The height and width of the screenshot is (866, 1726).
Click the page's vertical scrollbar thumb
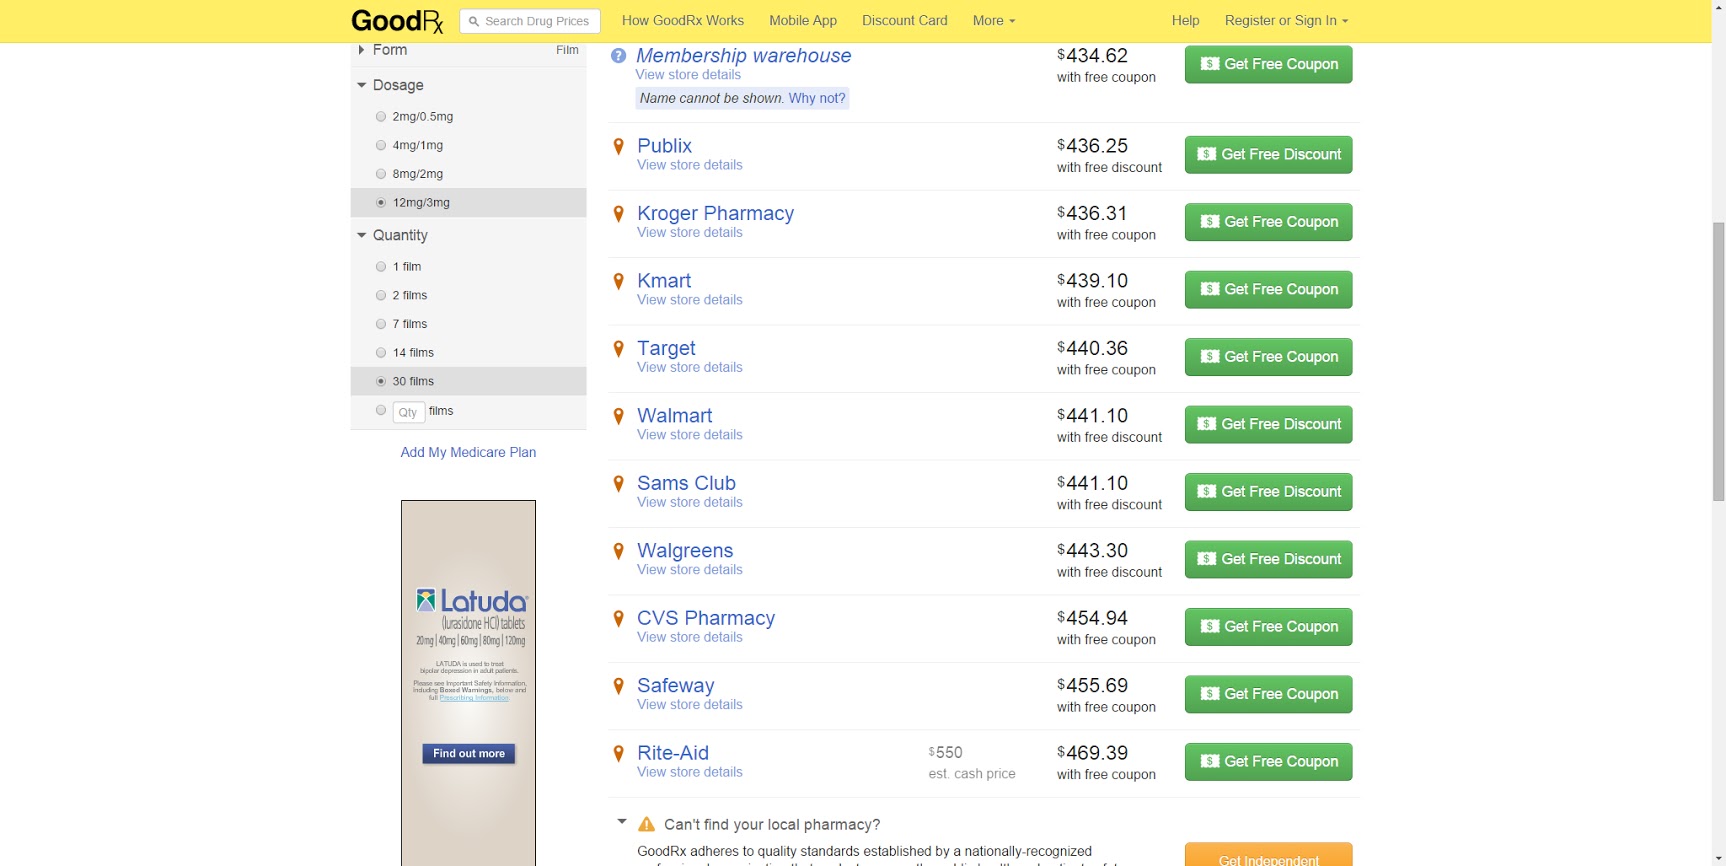tap(1718, 360)
